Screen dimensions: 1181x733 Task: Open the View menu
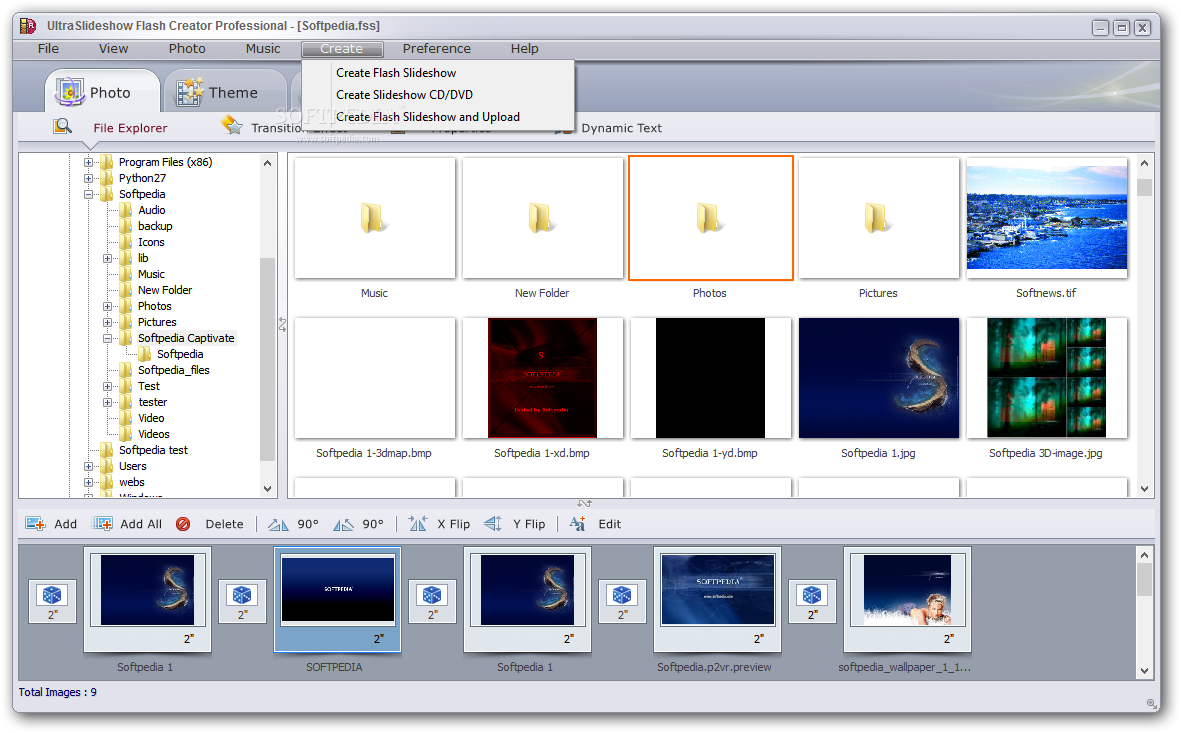point(113,48)
